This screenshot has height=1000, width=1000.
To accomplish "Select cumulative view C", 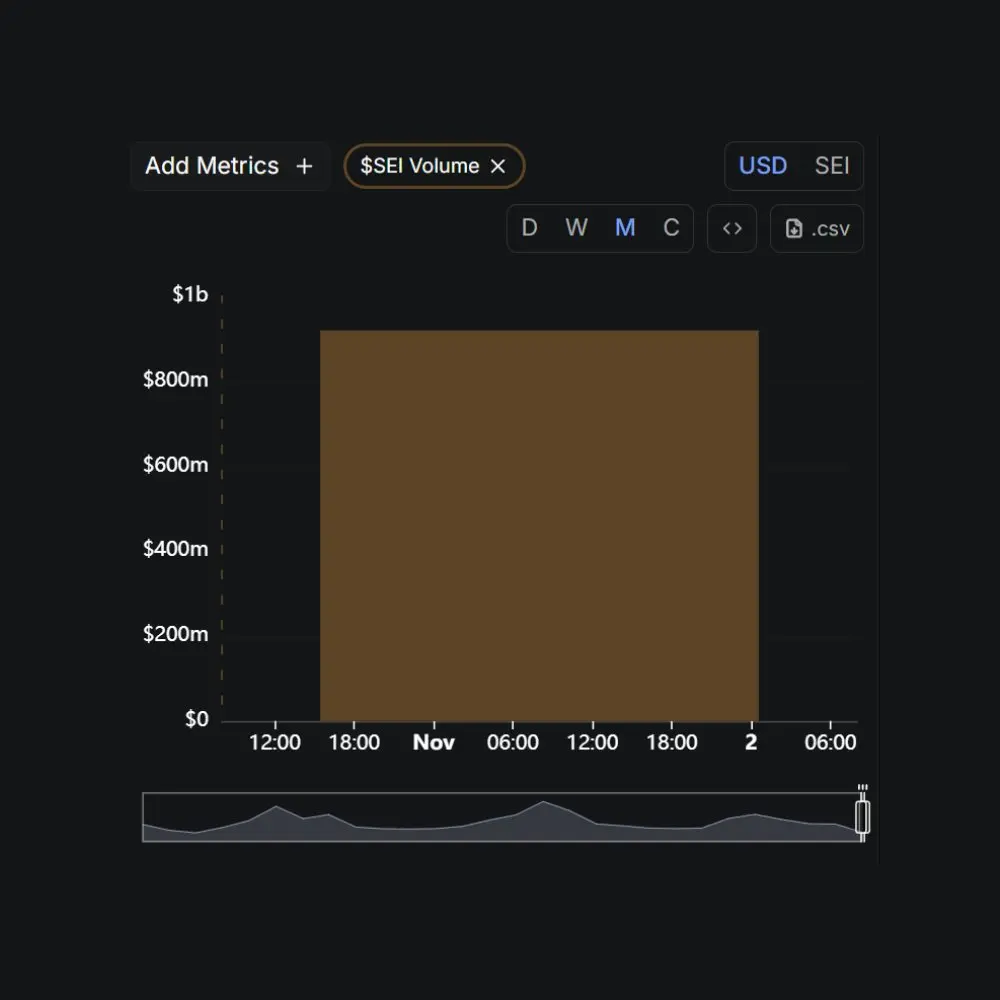I will pyautogui.click(x=671, y=228).
